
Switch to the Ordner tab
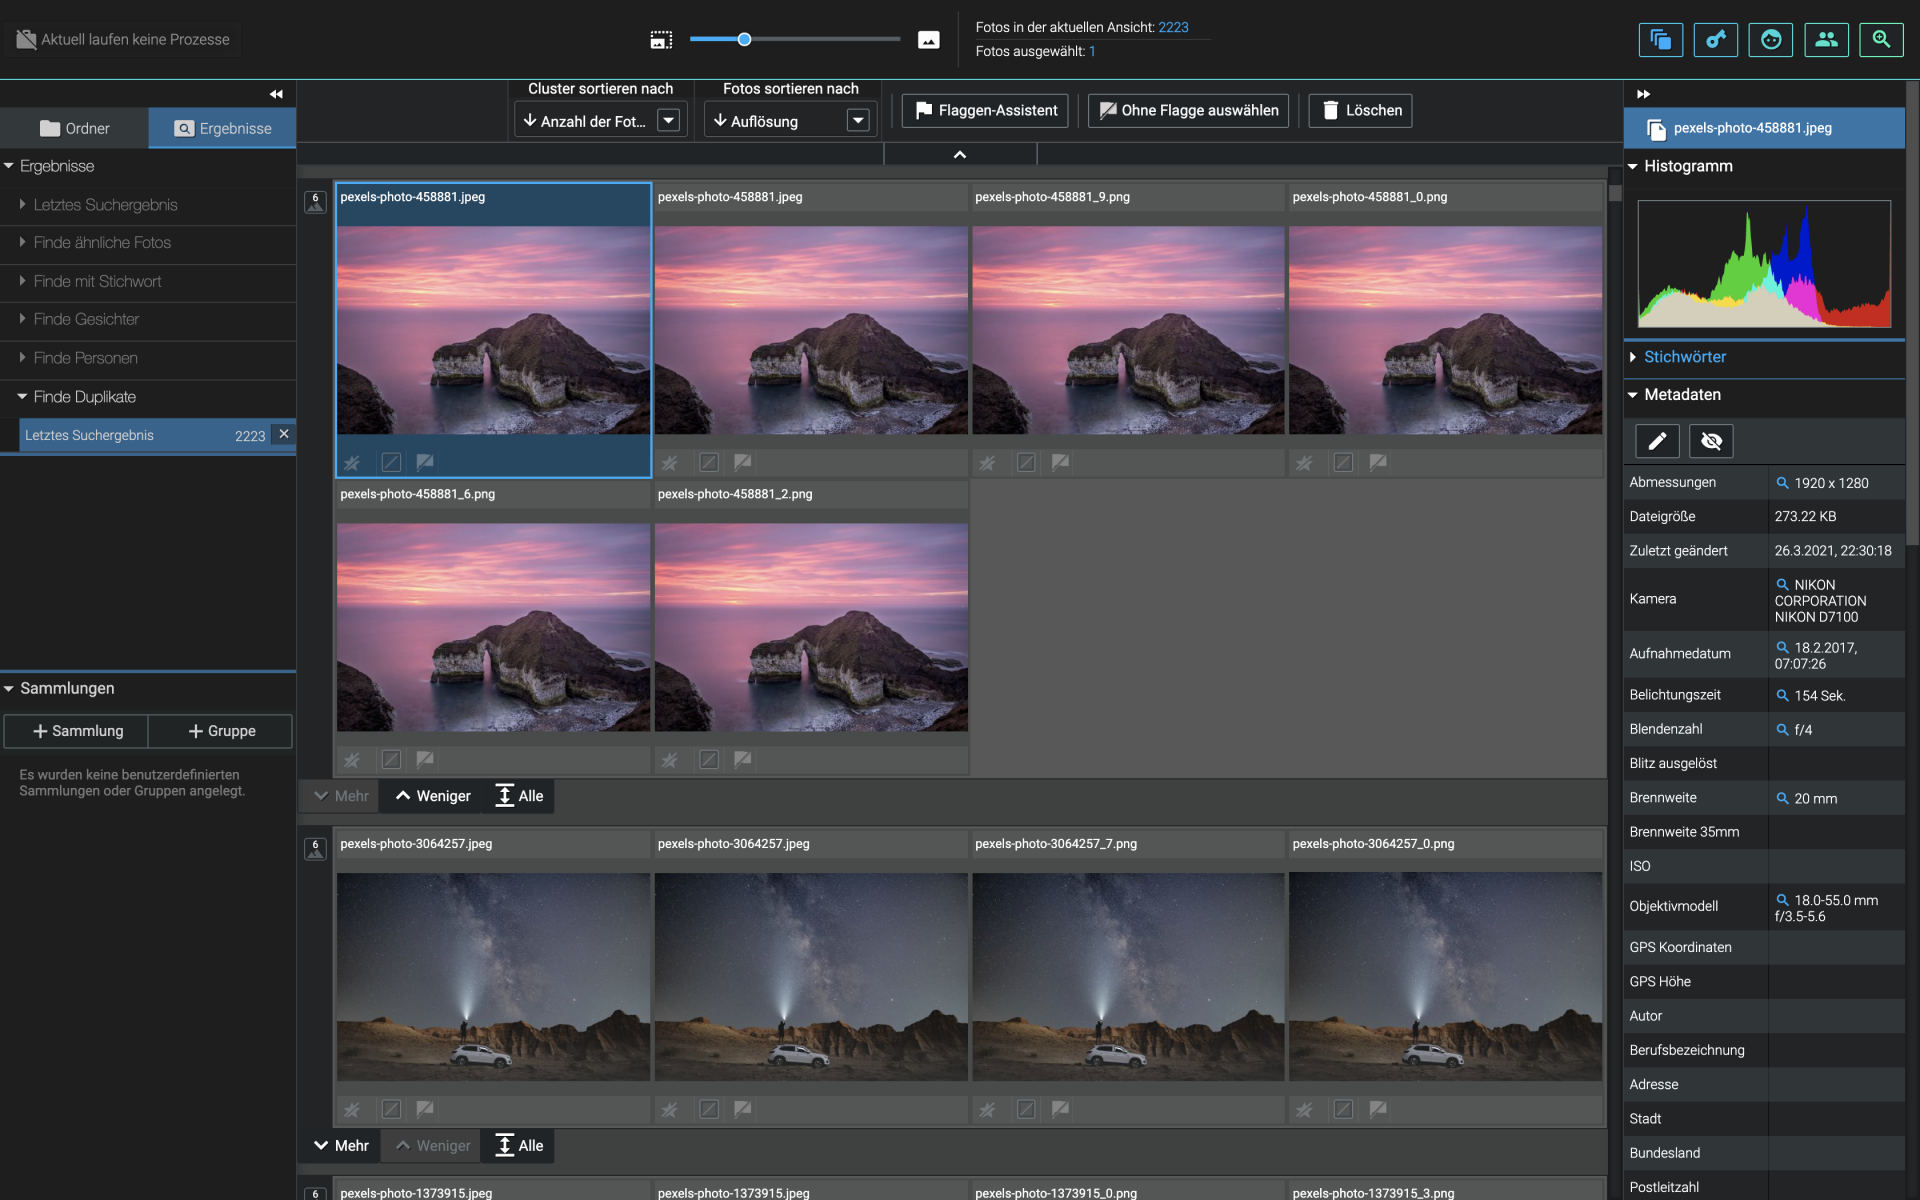point(75,128)
